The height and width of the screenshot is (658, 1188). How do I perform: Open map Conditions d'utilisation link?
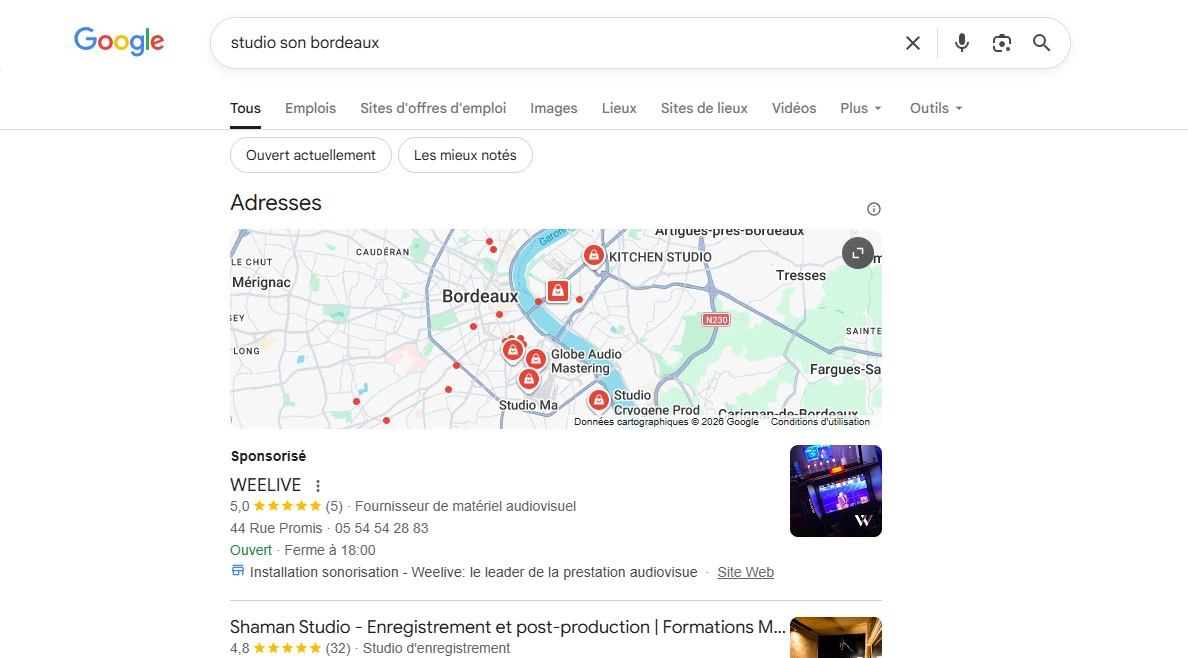(821, 422)
